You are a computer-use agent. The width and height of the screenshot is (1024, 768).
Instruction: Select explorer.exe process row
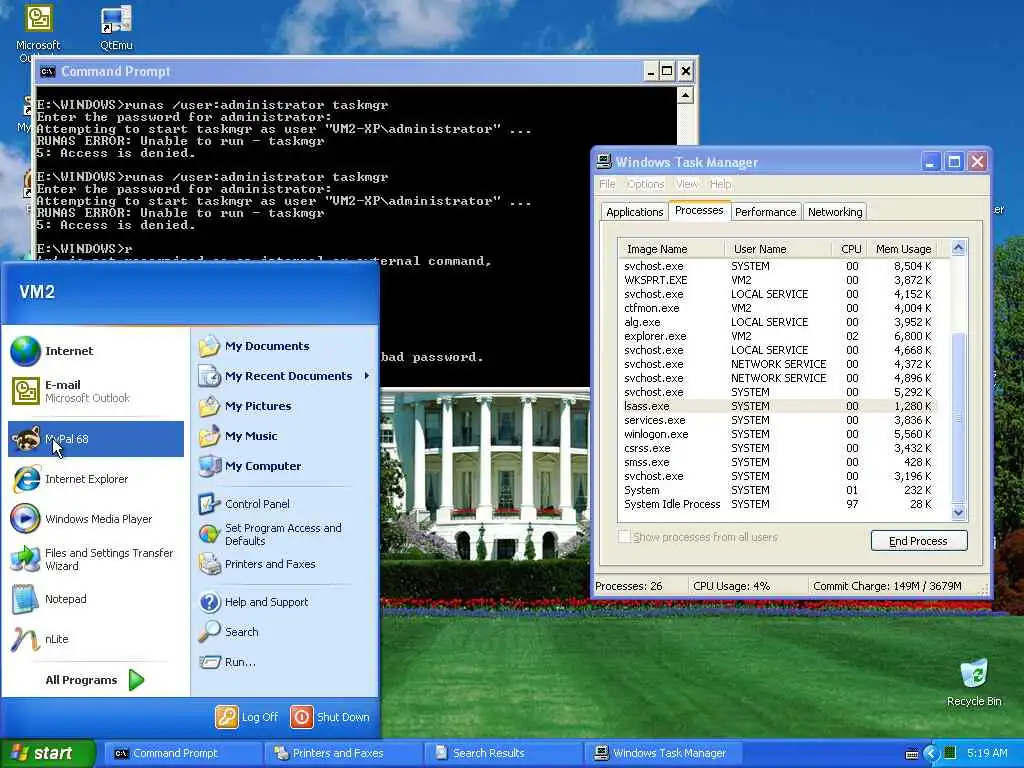tap(777, 336)
